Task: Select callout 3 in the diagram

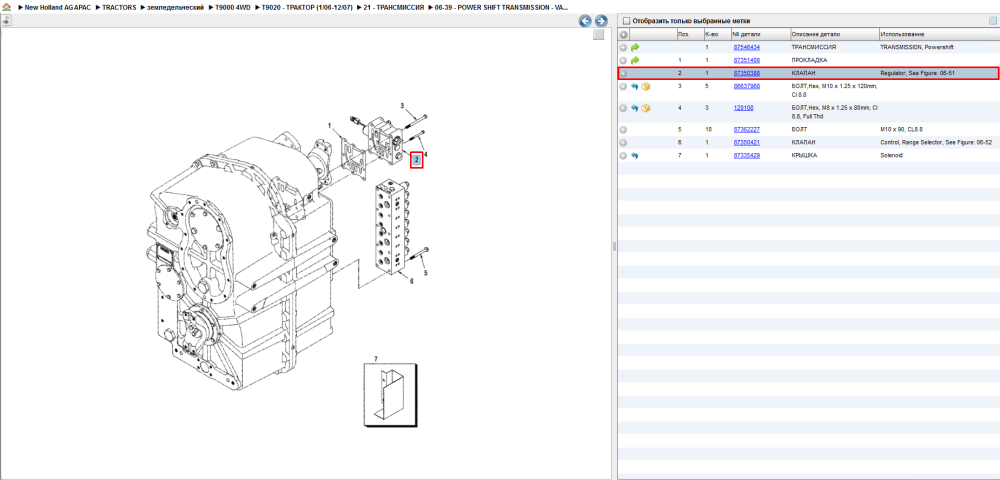Action: [402, 105]
